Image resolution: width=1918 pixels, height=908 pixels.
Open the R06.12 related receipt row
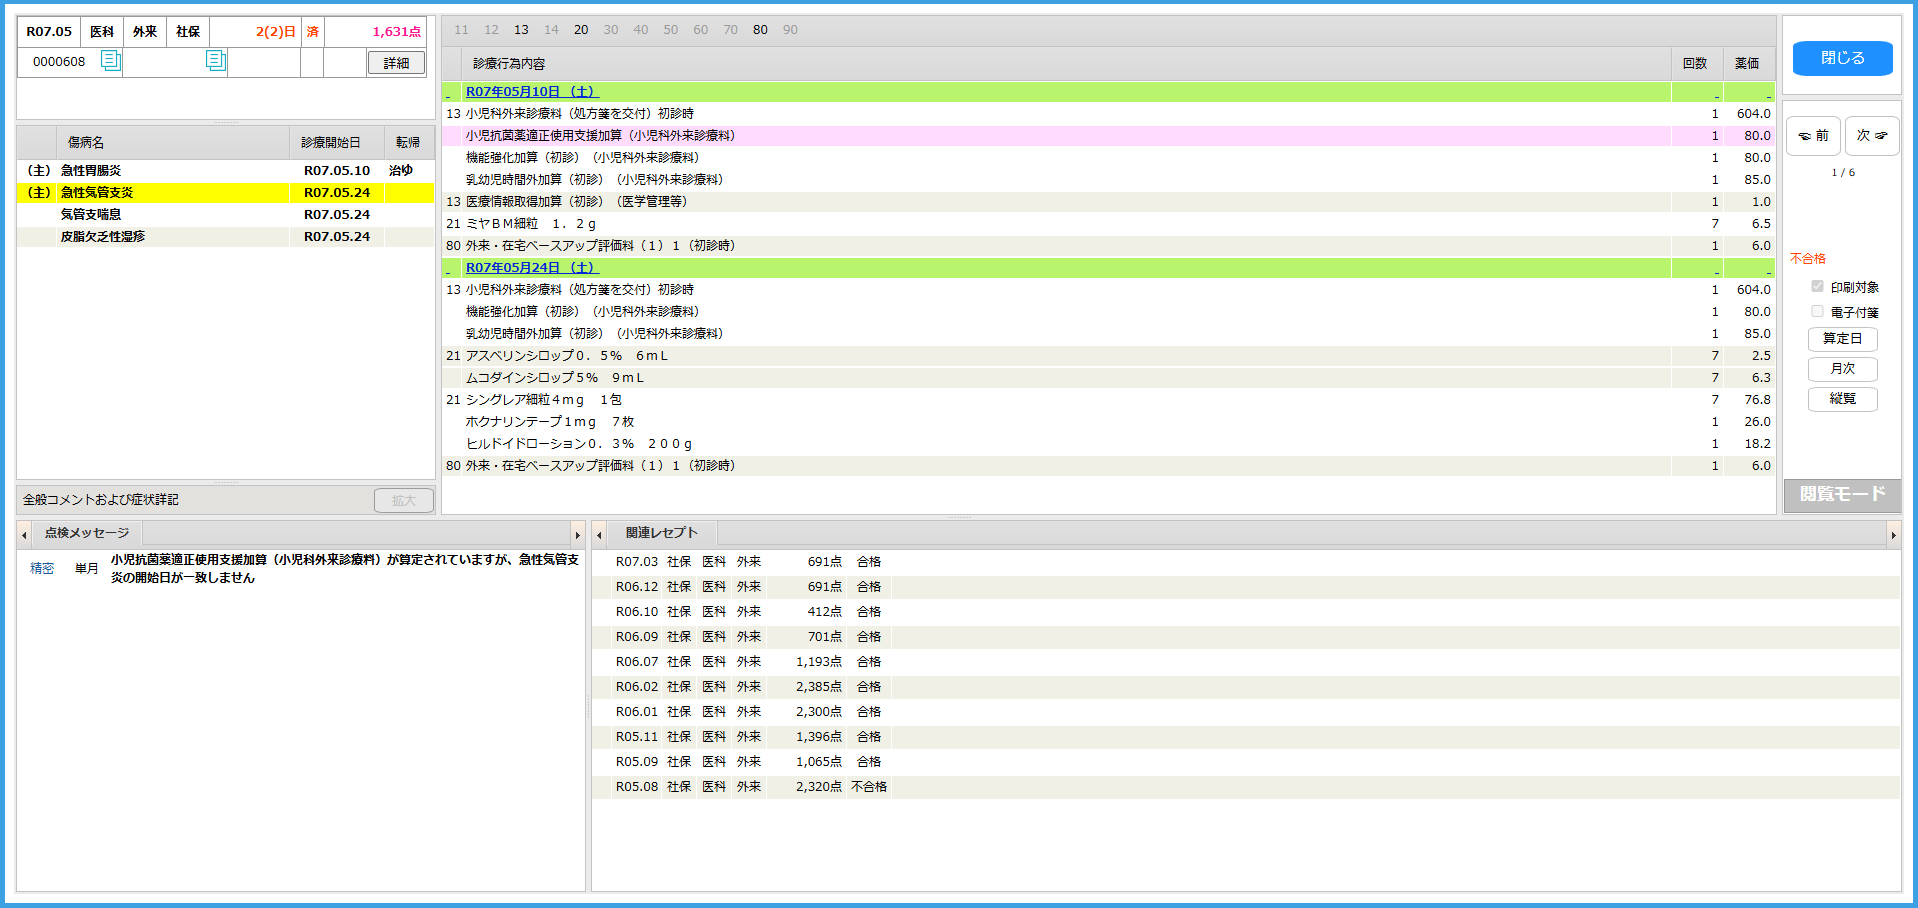tap(1246, 587)
